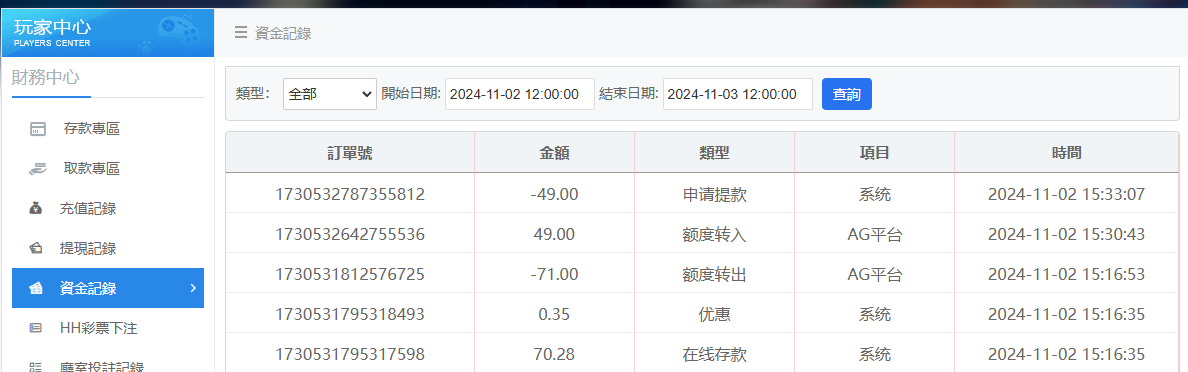The width and height of the screenshot is (1188, 372).
Task: Click the hamburger menu icon beside 資金記錄
Action: [x=241, y=33]
